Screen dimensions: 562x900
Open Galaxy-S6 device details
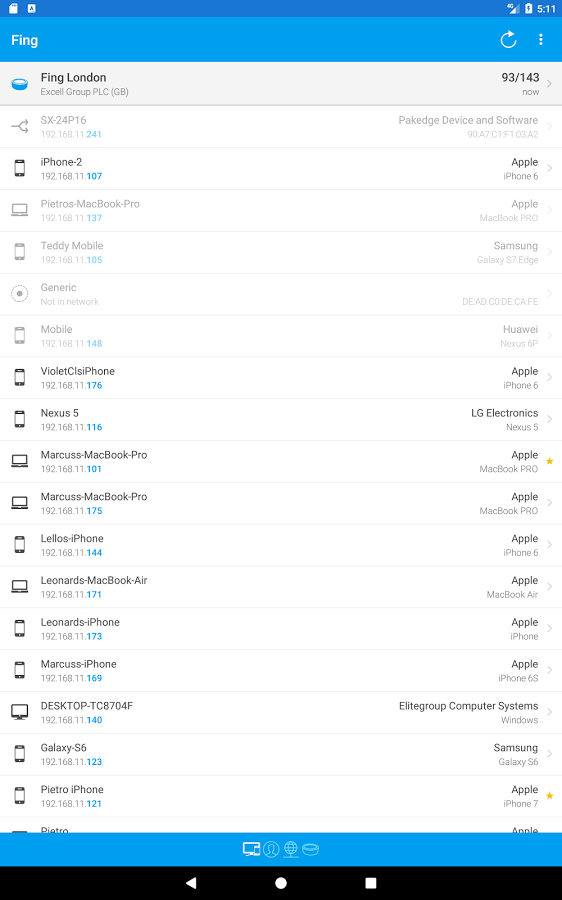point(281,754)
